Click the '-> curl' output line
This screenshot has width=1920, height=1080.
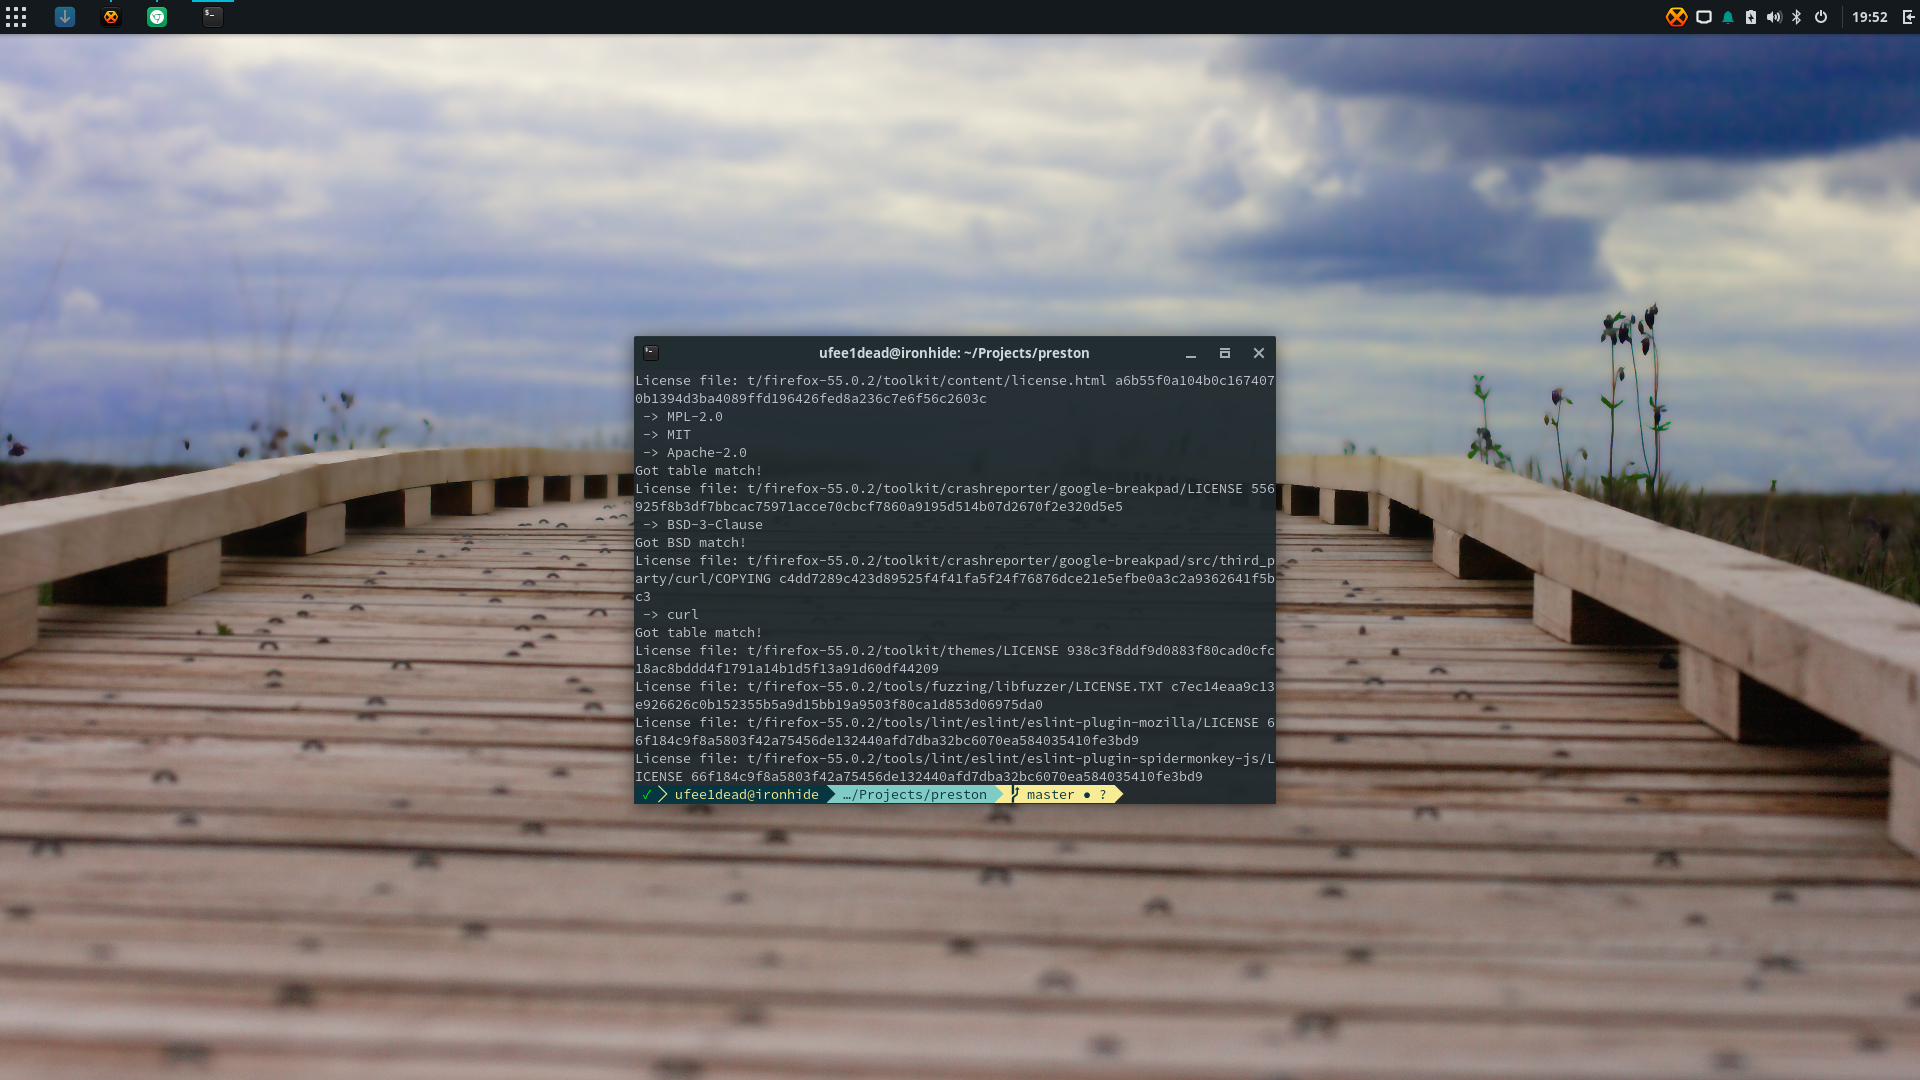point(670,615)
